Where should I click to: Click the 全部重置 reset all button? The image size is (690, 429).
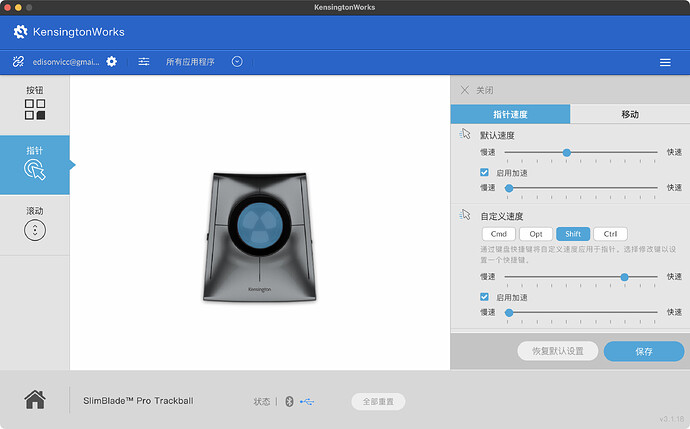tap(378, 401)
